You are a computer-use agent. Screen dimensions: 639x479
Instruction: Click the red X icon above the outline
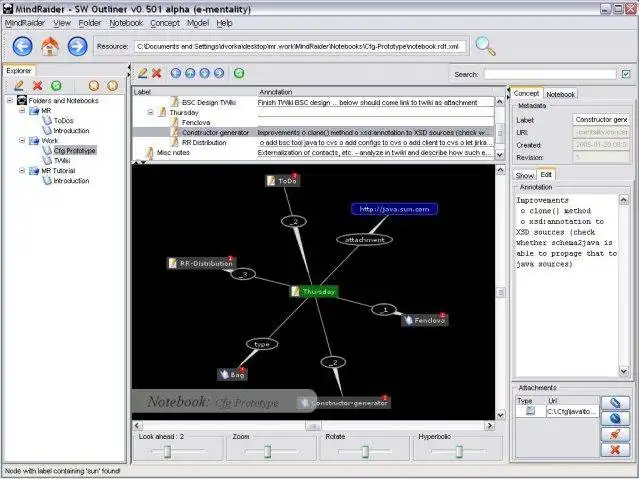click(156, 73)
